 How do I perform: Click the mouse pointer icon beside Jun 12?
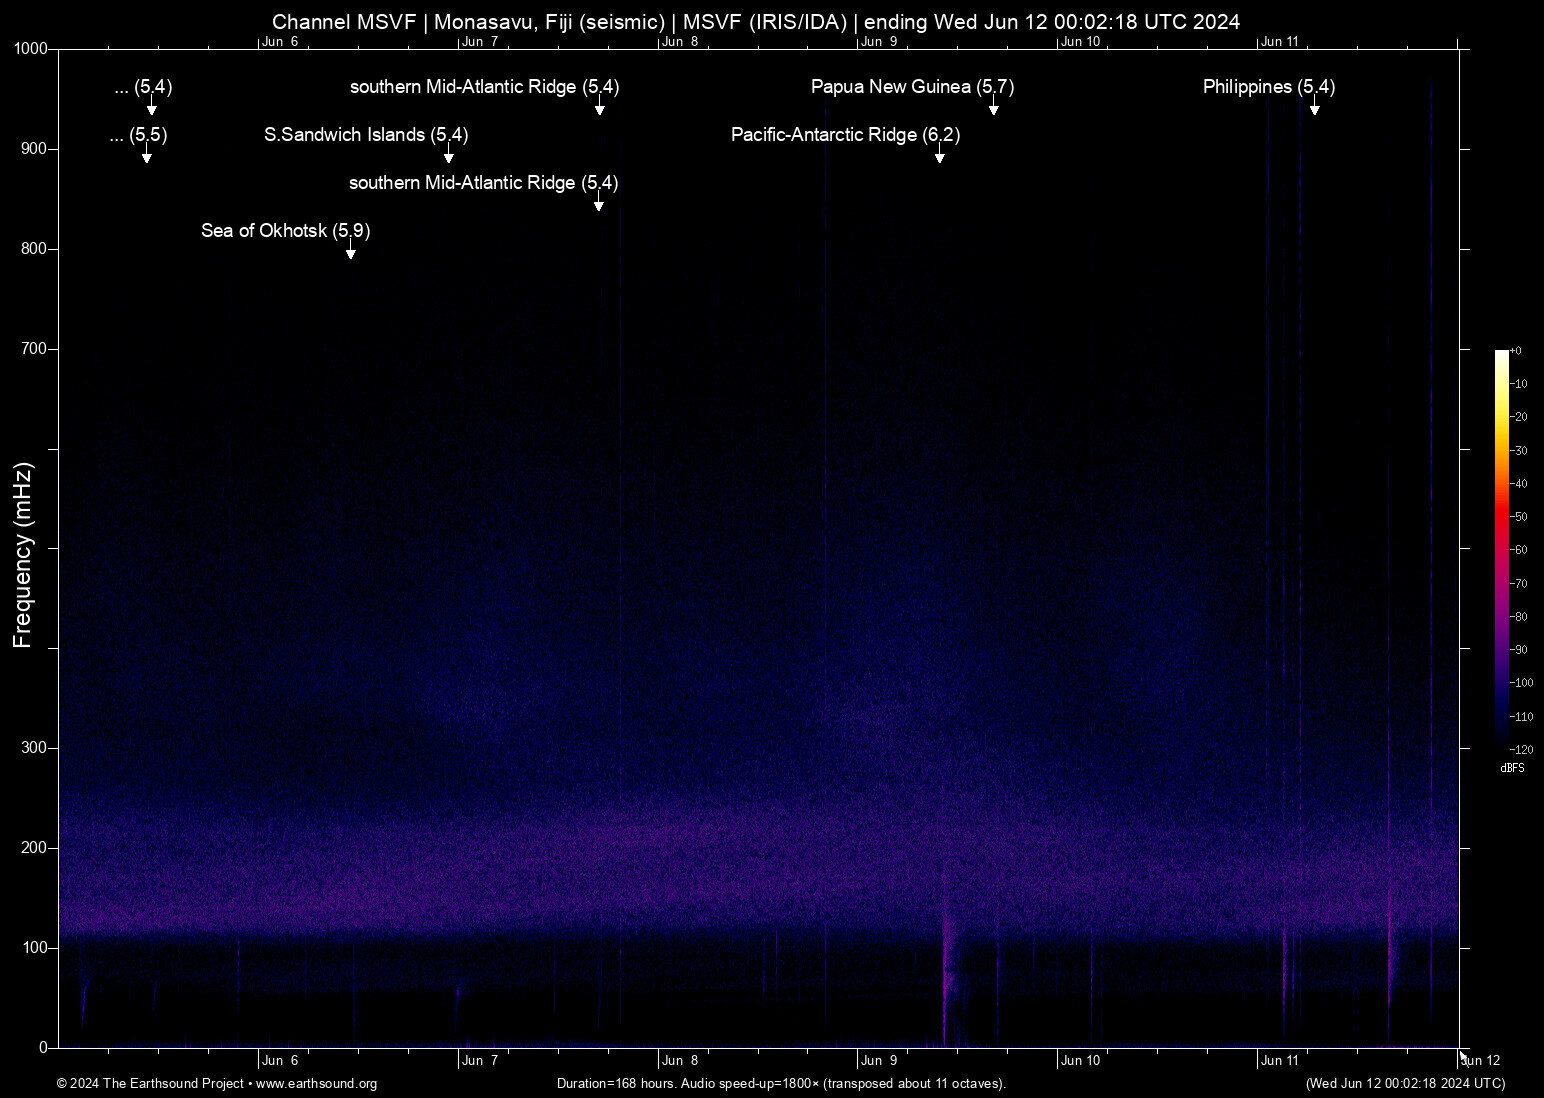coord(1464,1056)
